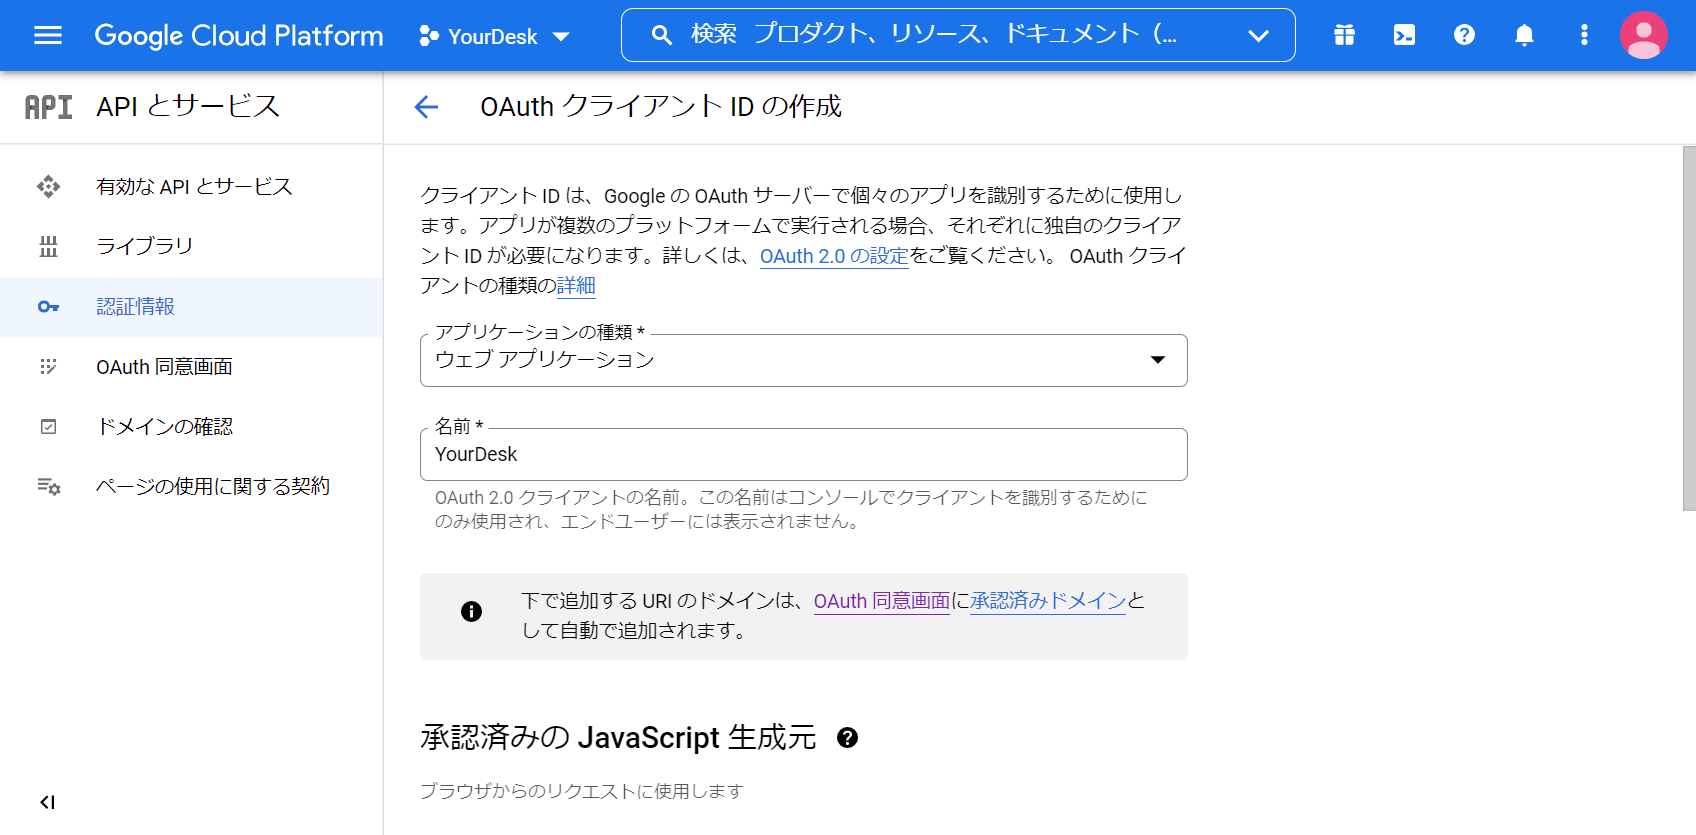Click the dropdown arrow for application type
Screen dimensions: 1696x835
coord(1158,360)
